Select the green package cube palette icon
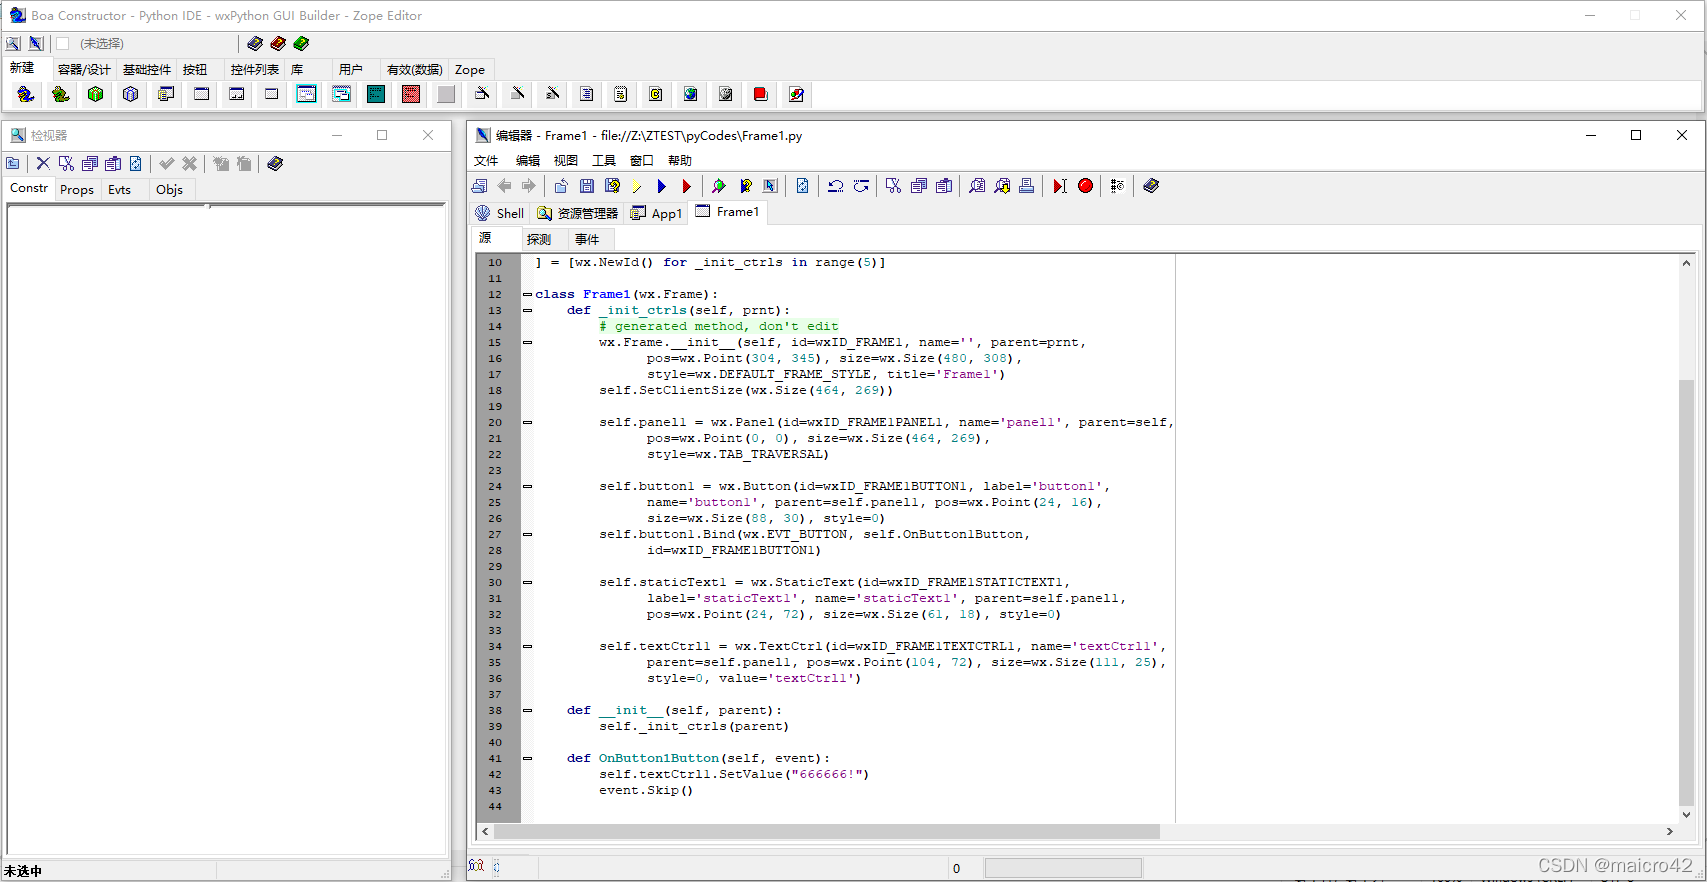The image size is (1707, 882). pyautogui.click(x=95, y=94)
